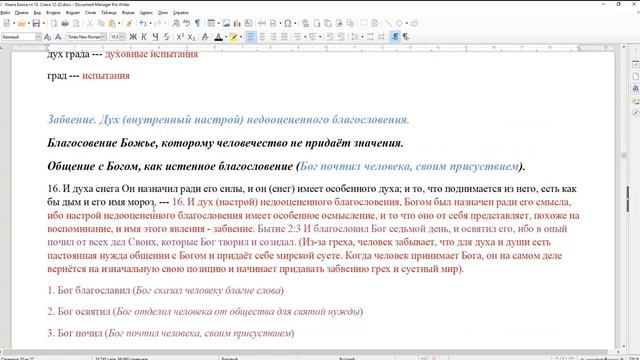Undo the last action
This screenshot has height=360, width=640.
(142, 23)
